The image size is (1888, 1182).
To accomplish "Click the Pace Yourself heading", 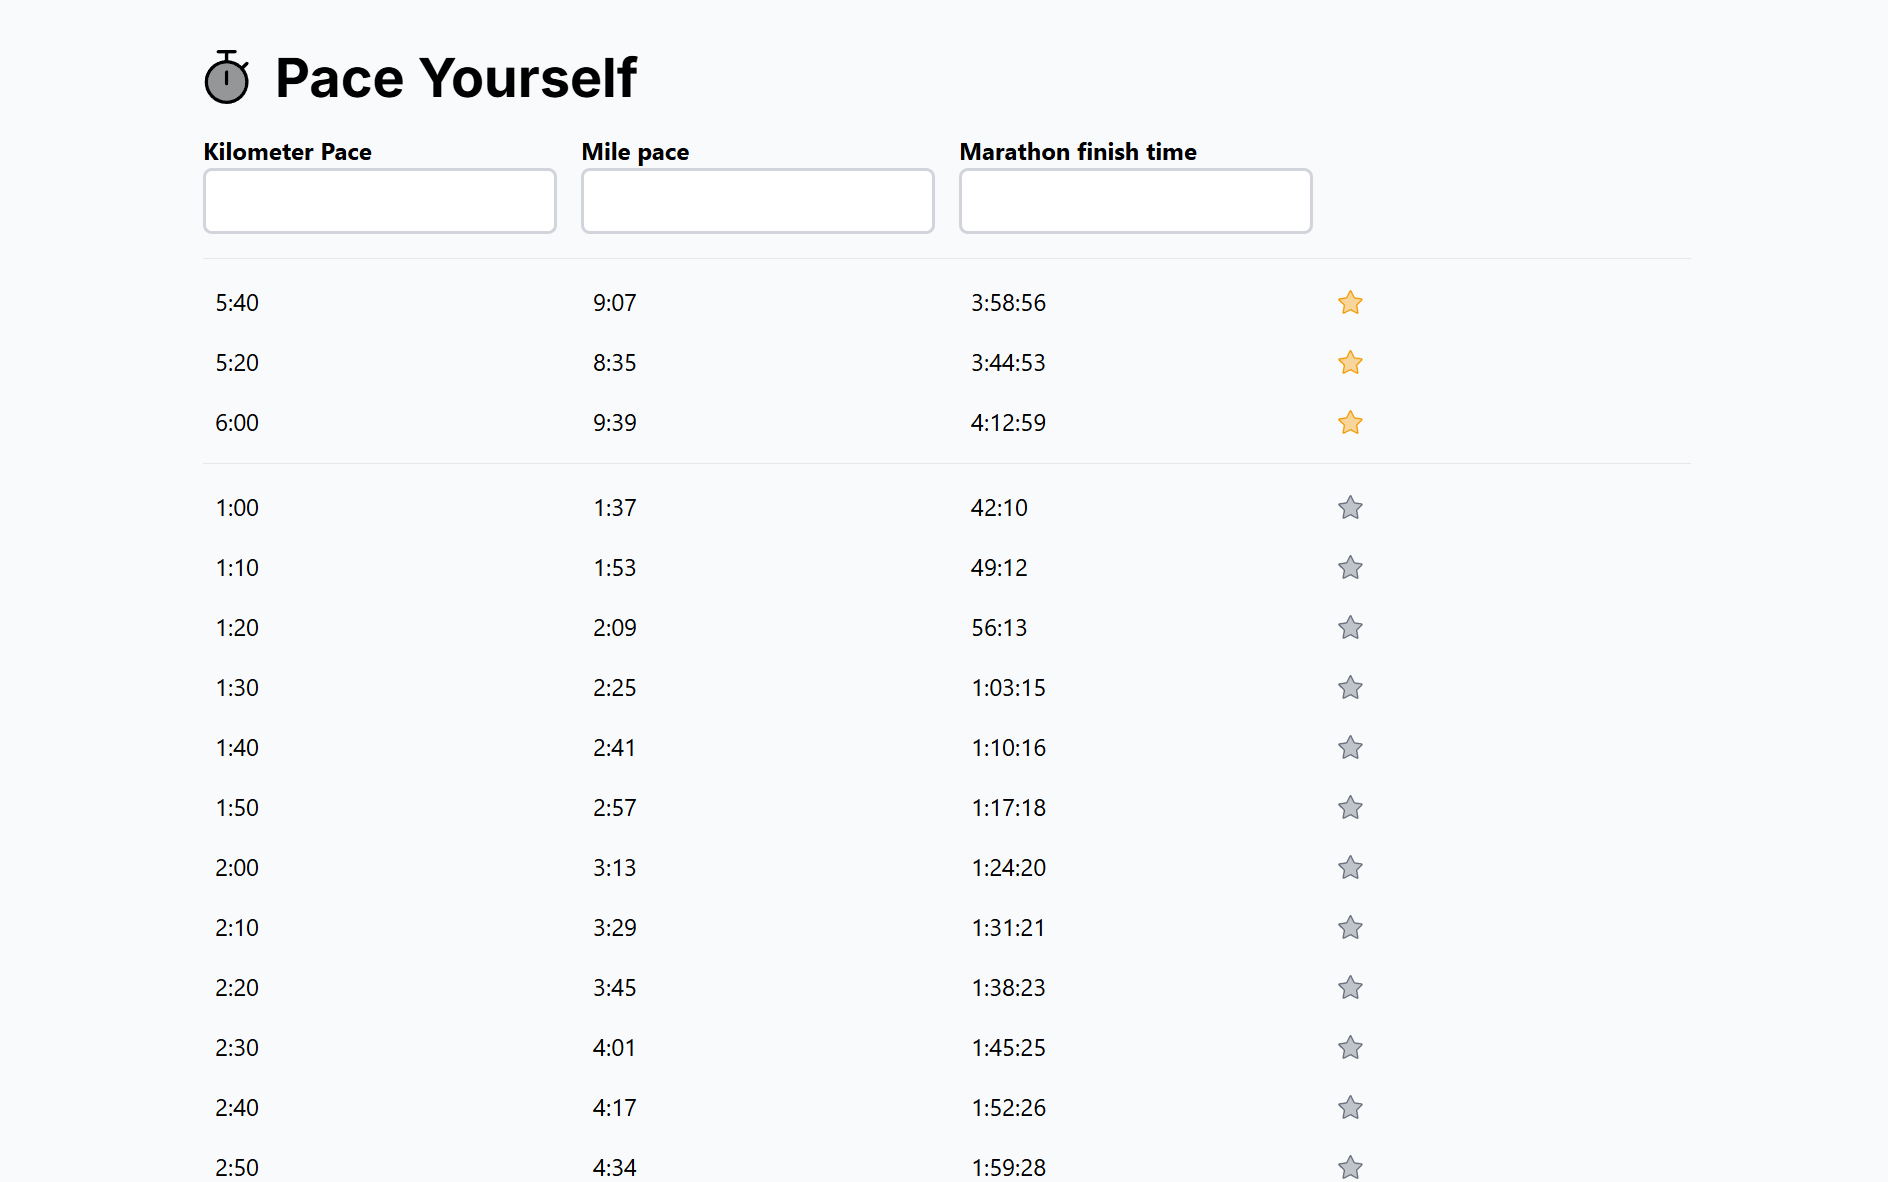I will [x=456, y=78].
